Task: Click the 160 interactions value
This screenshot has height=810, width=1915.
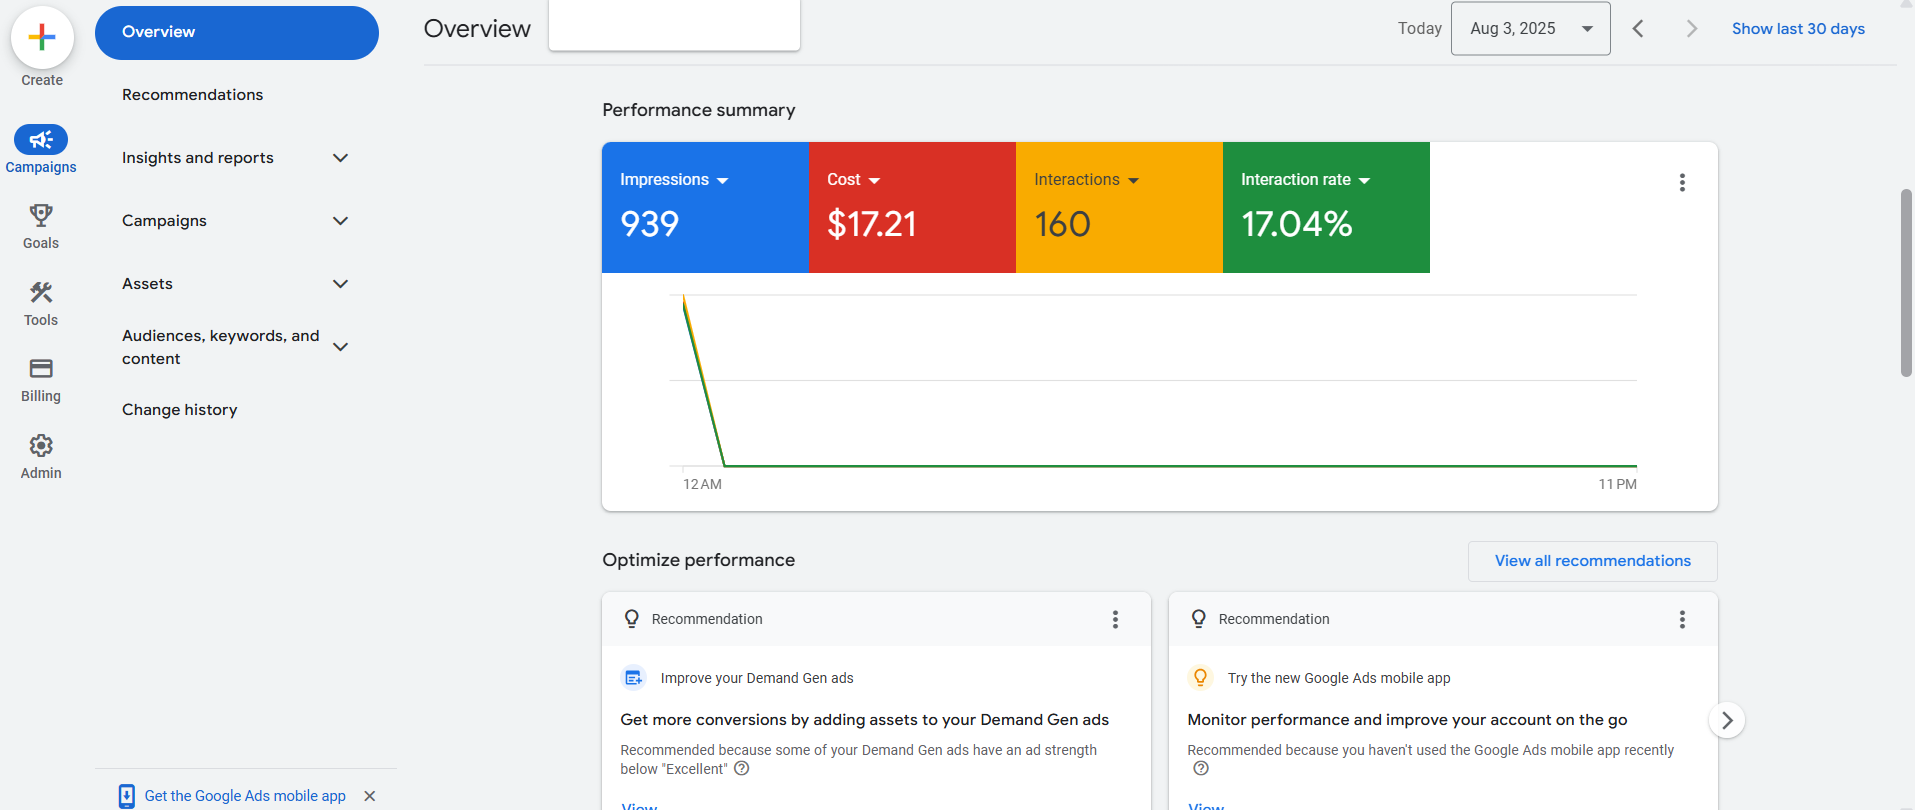Action: tap(1062, 224)
